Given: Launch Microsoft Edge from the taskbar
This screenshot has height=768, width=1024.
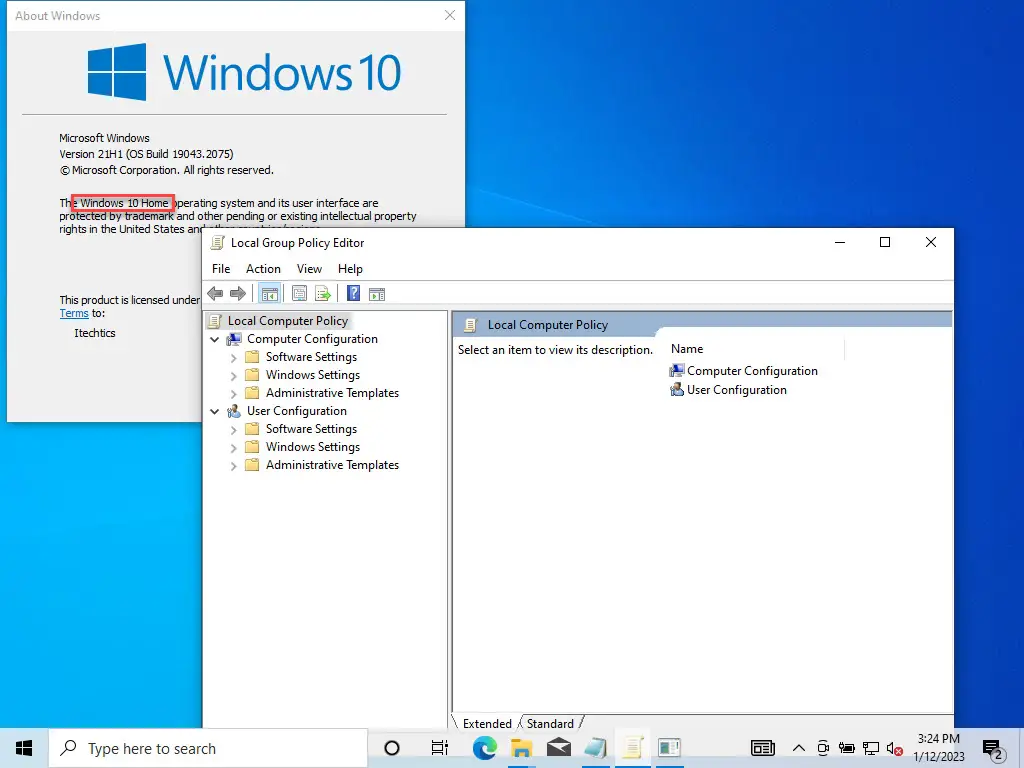Looking at the screenshot, I should pyautogui.click(x=485, y=748).
